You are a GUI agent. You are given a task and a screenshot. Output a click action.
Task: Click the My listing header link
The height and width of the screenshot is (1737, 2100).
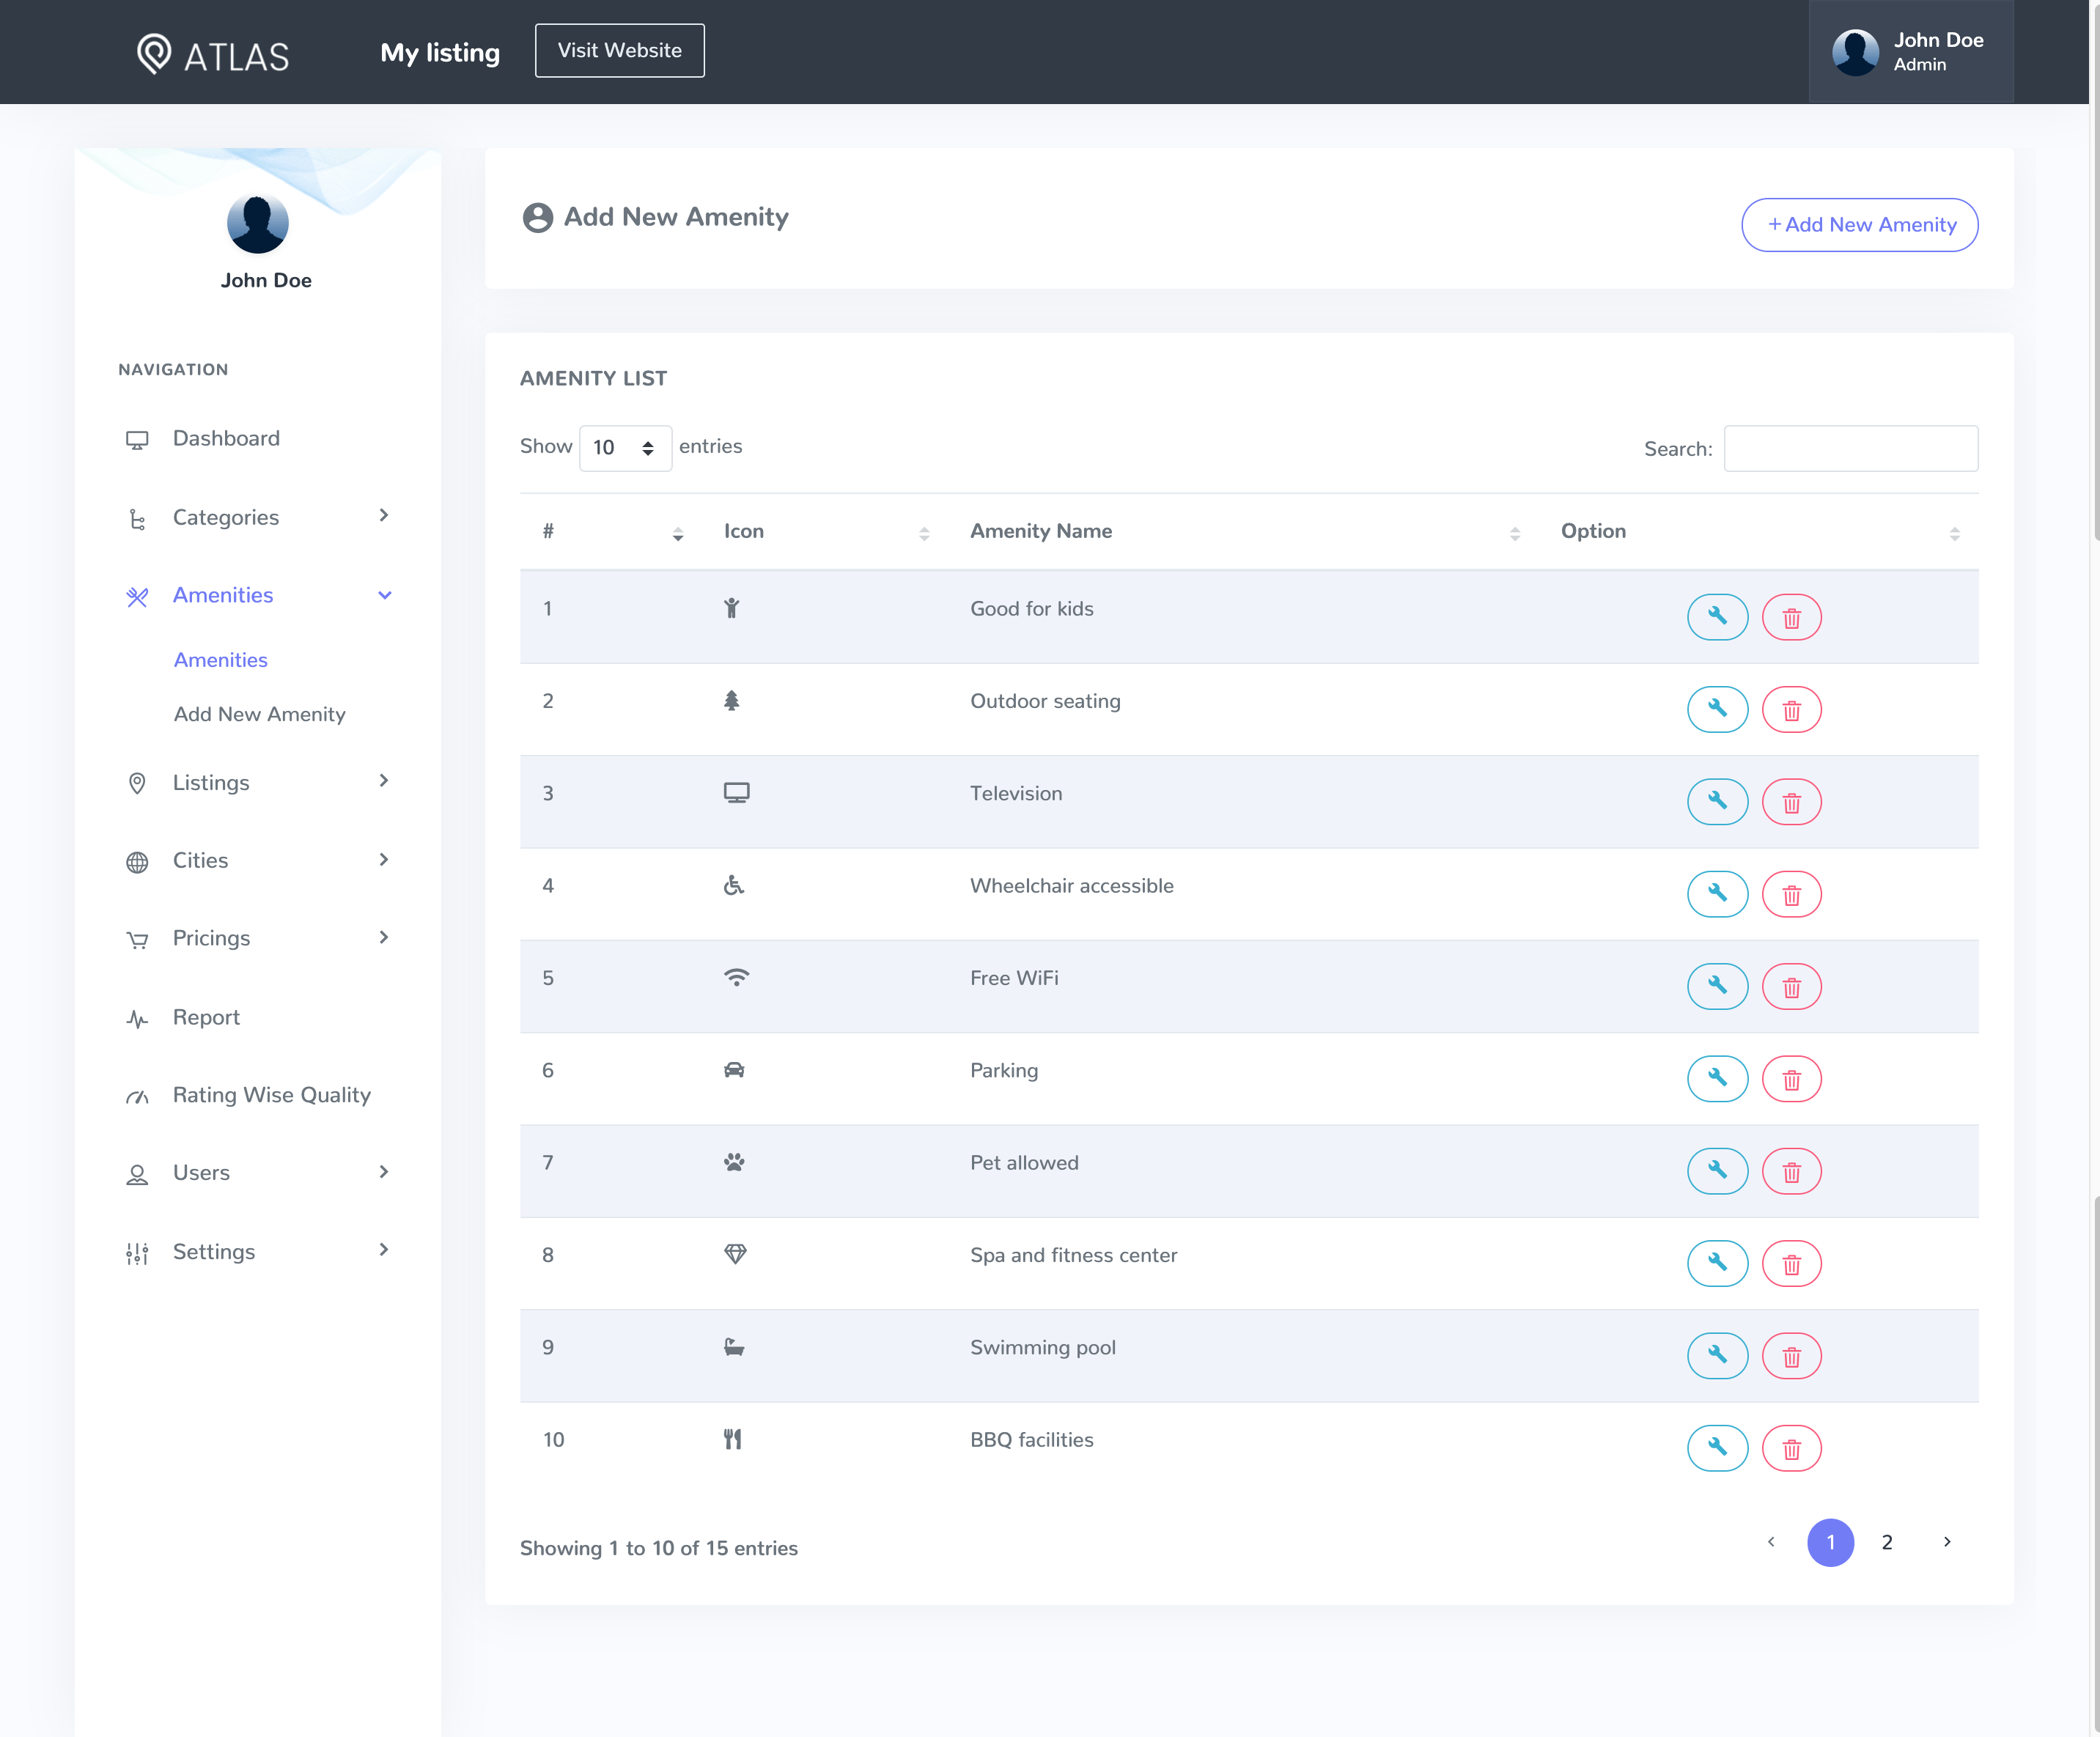[x=440, y=53]
